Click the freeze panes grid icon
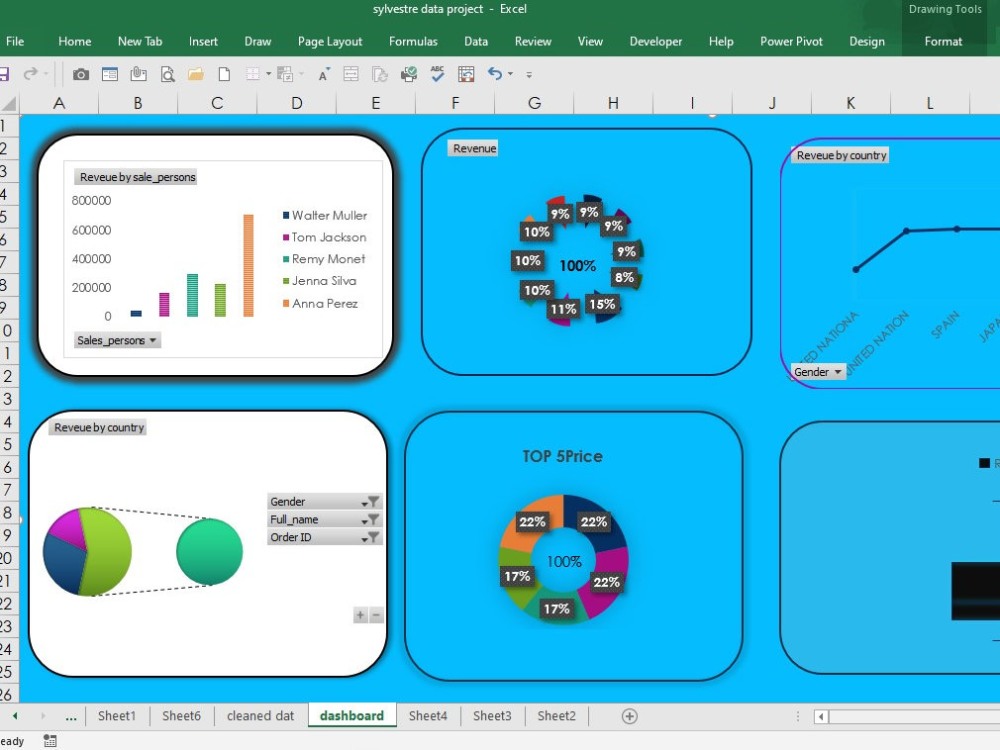This screenshot has width=1000, height=750. [x=253, y=74]
